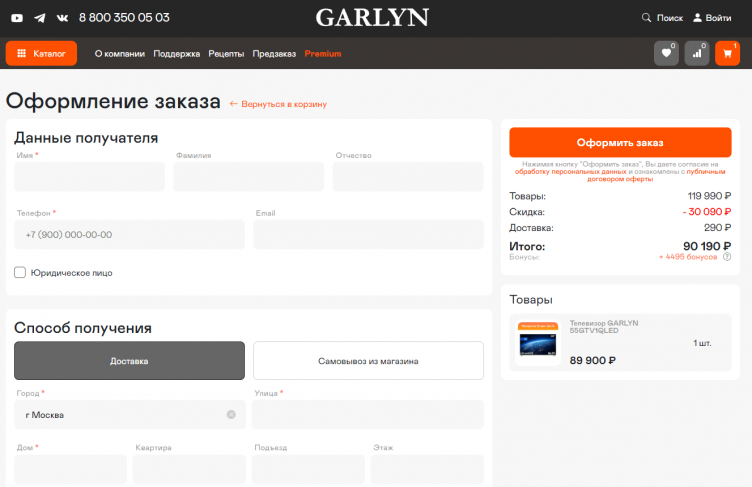Screen dimensions: 752x487
Task: Click Войти to sign in
Action: (718, 18)
